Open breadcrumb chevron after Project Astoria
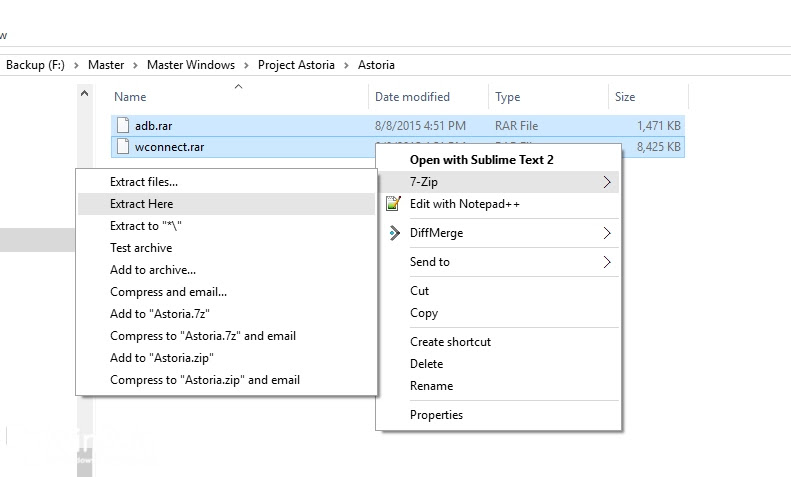Screen dimensions: 791x477 [x=347, y=66]
